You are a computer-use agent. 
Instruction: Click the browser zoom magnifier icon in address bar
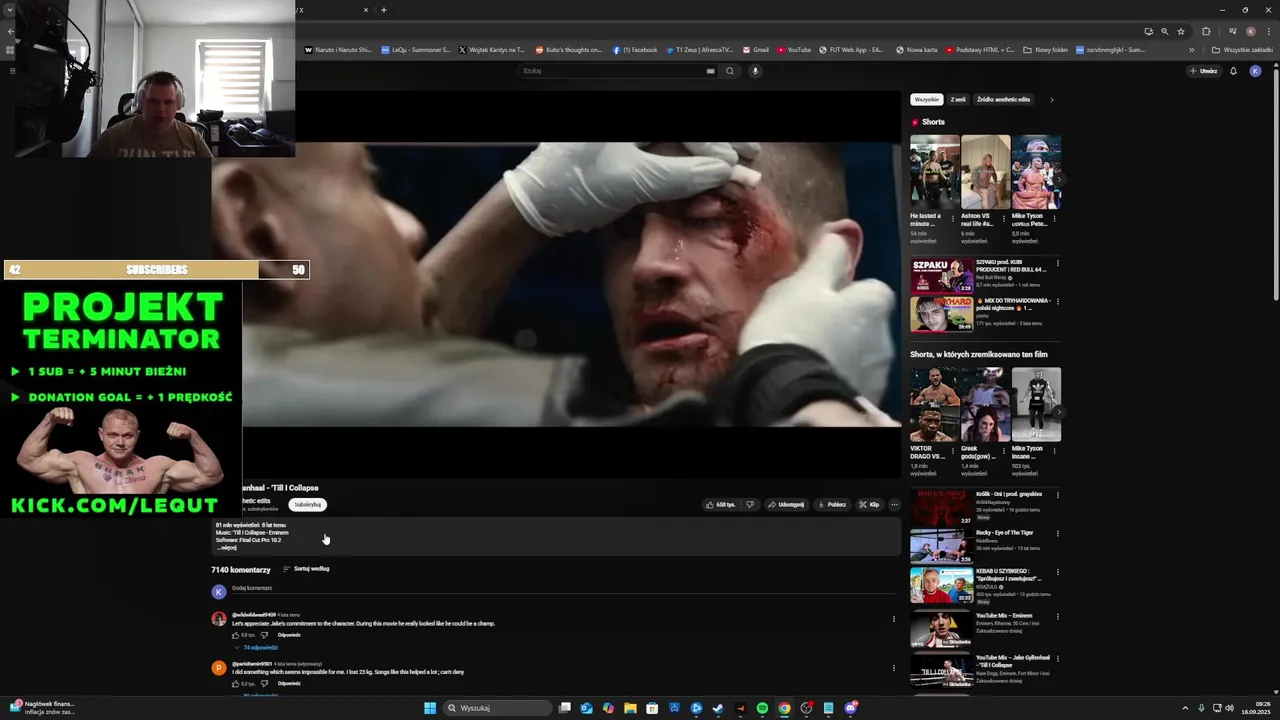(1164, 31)
